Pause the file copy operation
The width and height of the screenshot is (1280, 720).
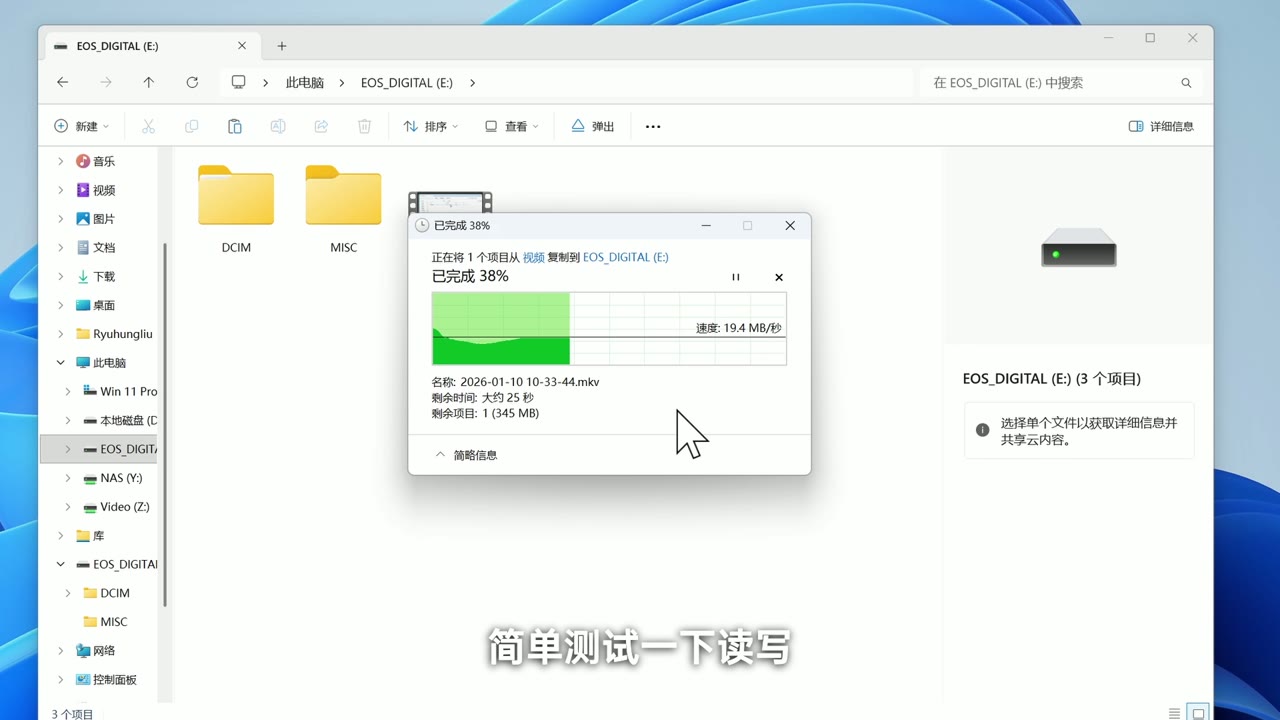[736, 277]
